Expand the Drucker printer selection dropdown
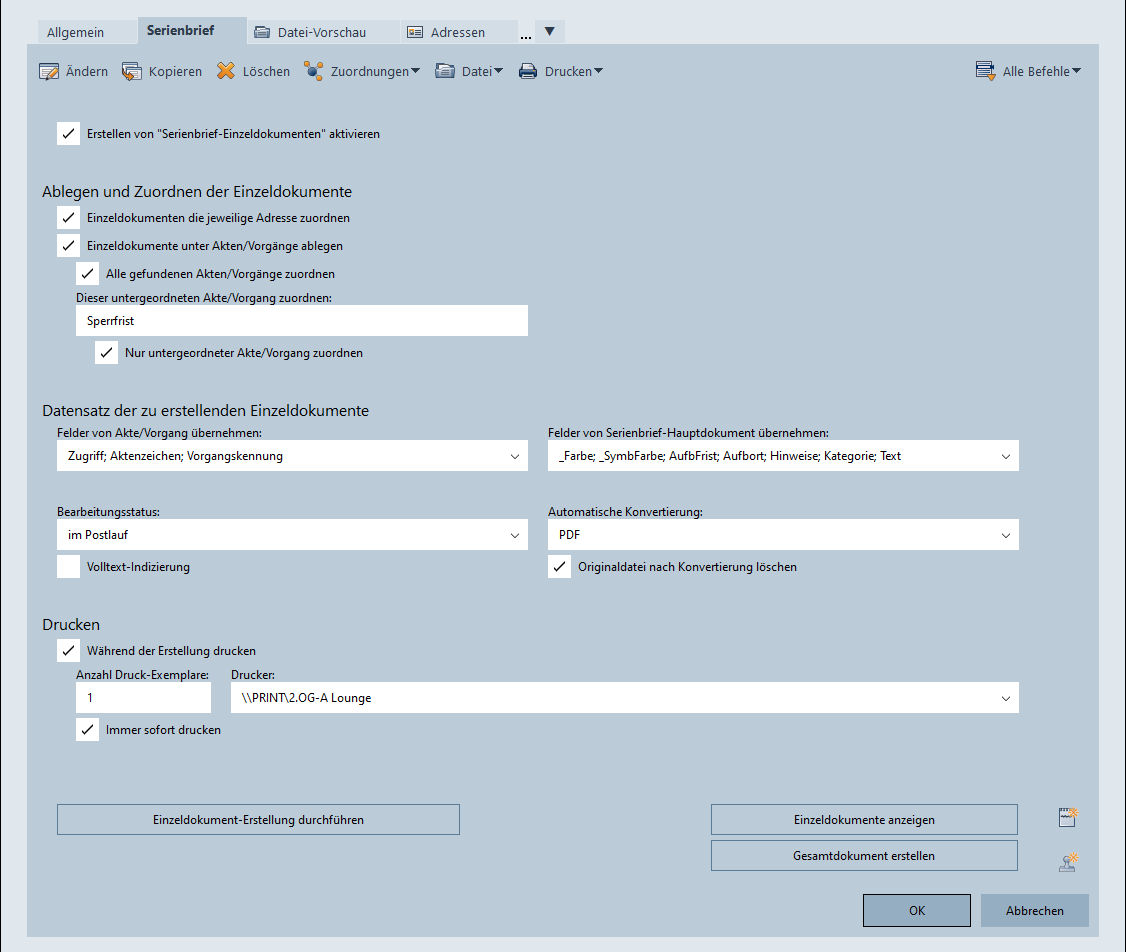Image resolution: width=1126 pixels, height=952 pixels. click(1005, 698)
